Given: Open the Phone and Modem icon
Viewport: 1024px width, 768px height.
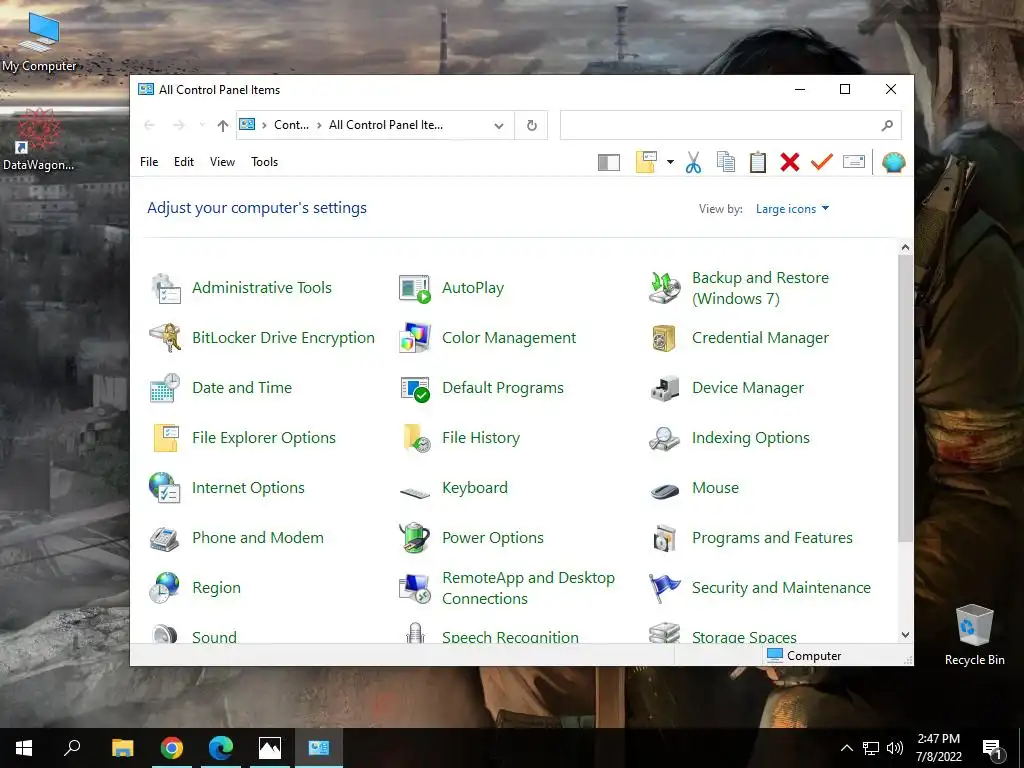Looking at the screenshot, I should (x=165, y=539).
